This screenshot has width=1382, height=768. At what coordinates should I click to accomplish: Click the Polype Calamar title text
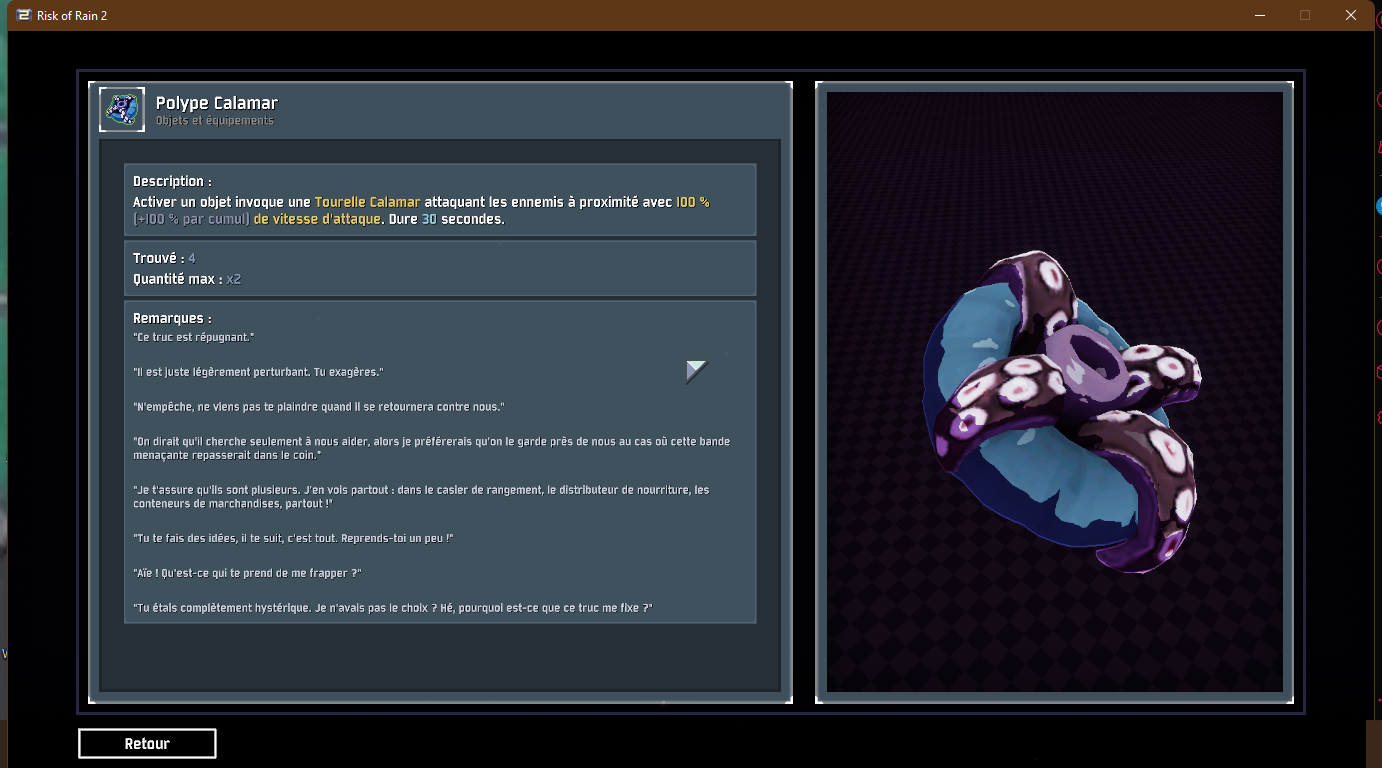coord(216,103)
